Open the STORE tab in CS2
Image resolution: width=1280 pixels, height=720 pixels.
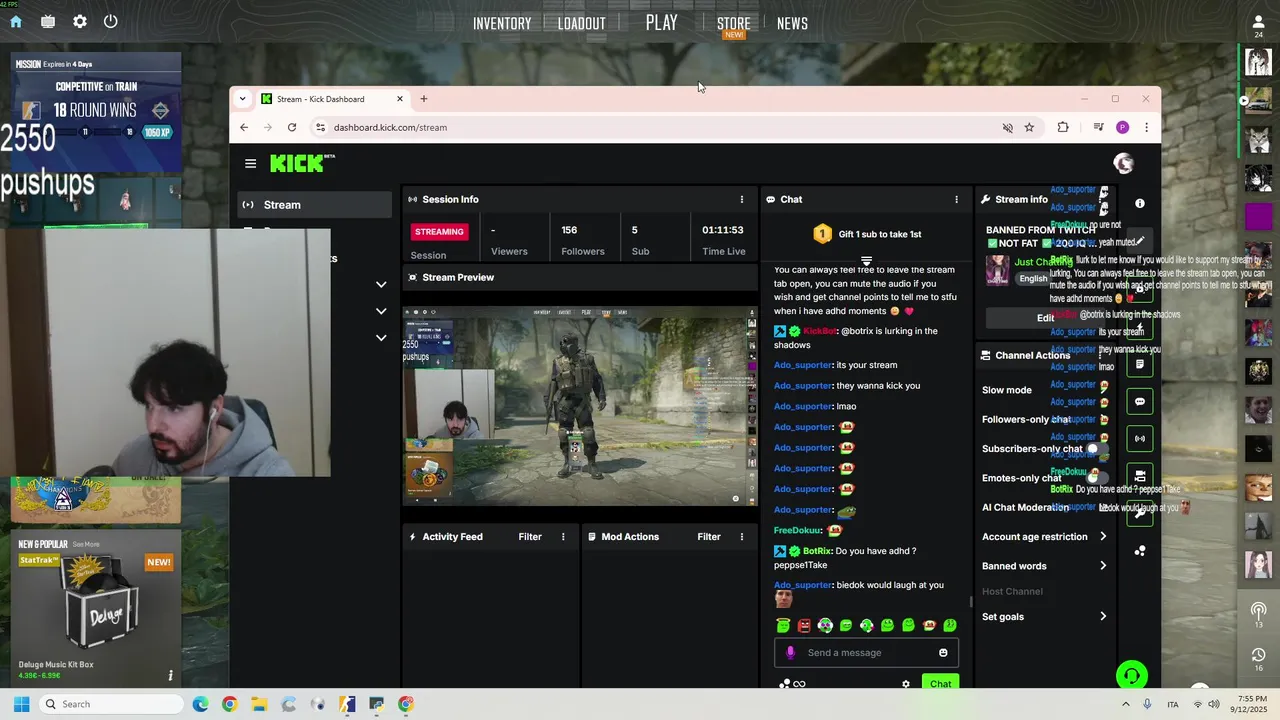click(733, 23)
